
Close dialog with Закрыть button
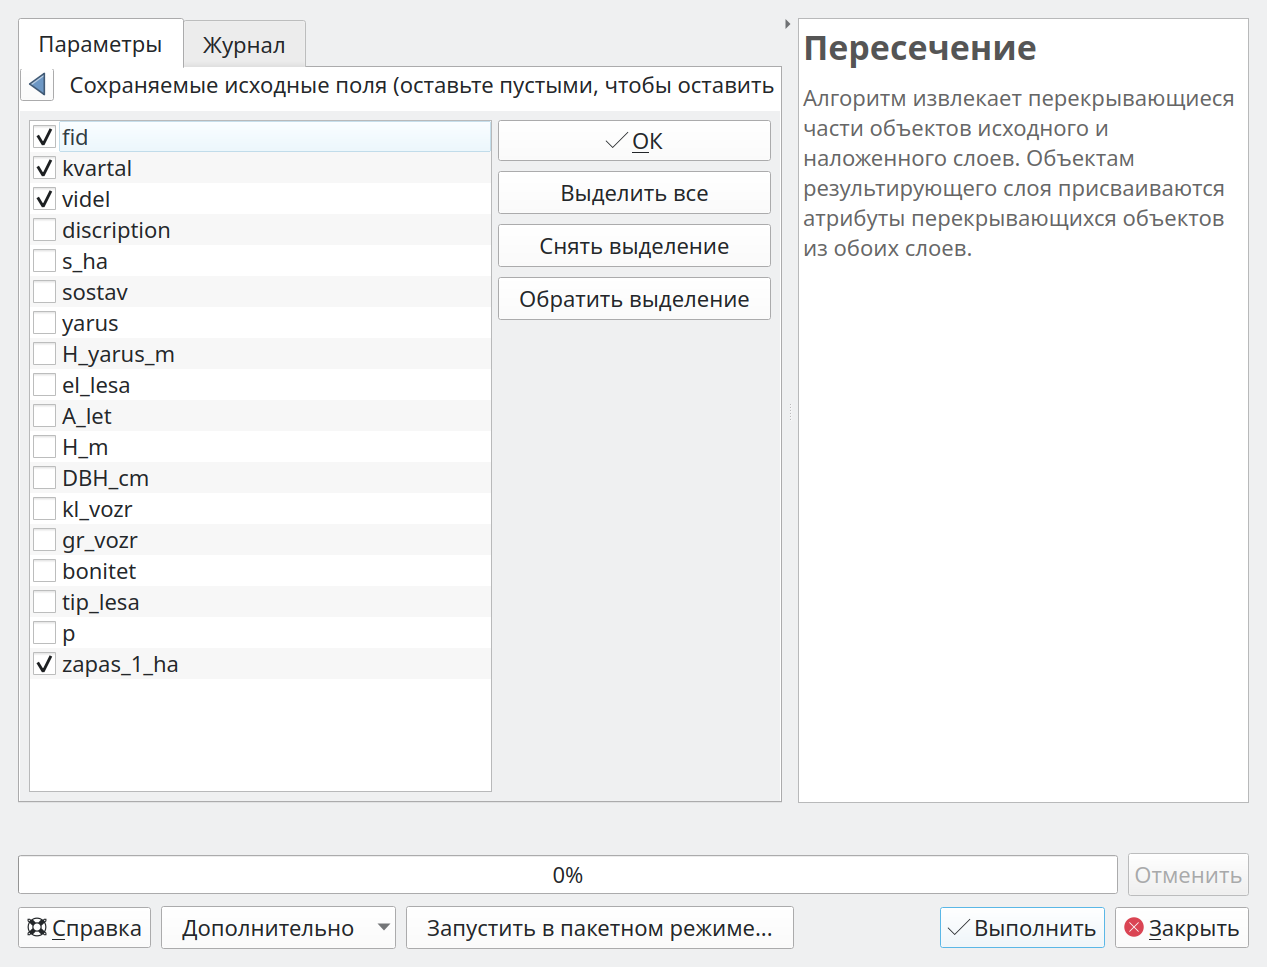click(1182, 928)
